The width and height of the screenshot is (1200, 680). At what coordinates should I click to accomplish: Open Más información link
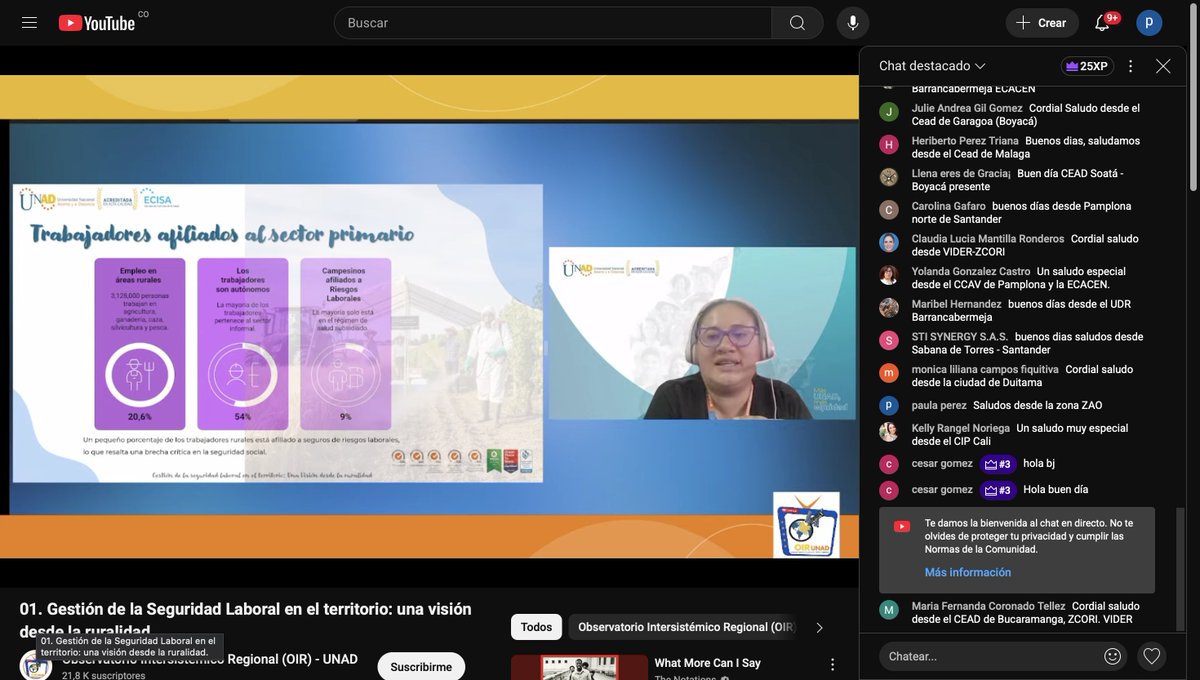point(967,573)
